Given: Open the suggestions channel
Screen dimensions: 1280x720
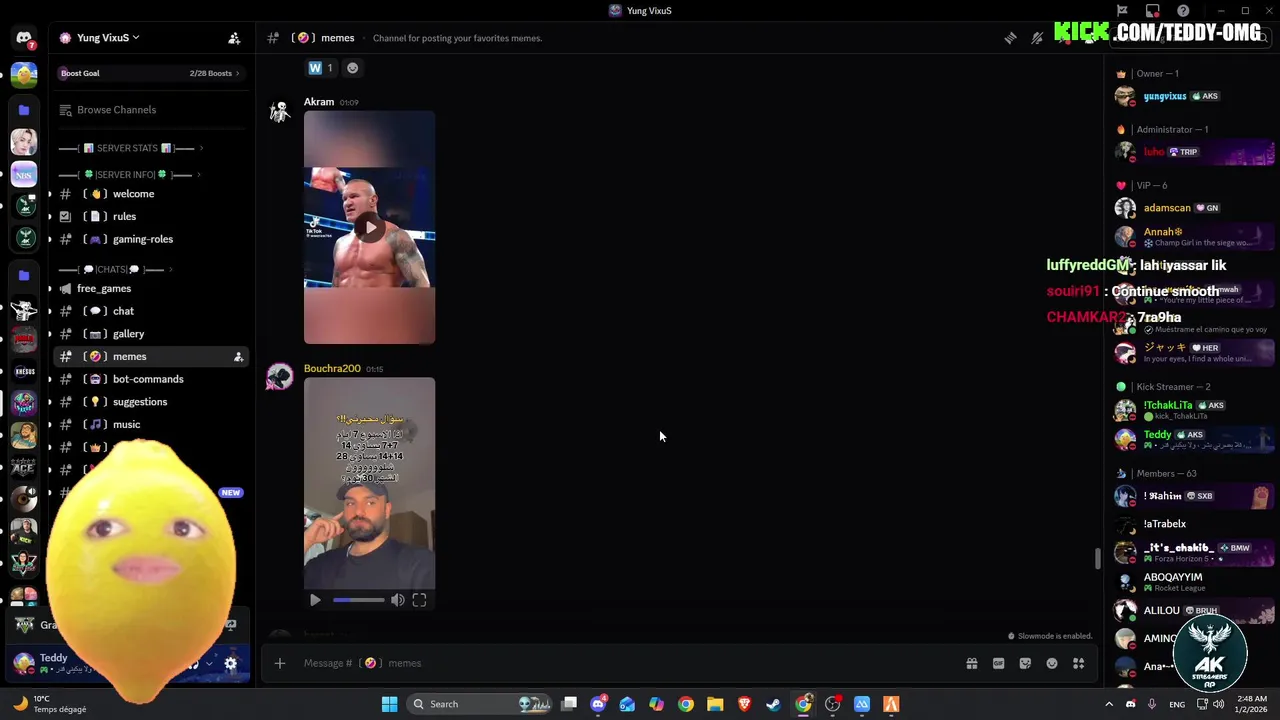Looking at the screenshot, I should 150,402.
